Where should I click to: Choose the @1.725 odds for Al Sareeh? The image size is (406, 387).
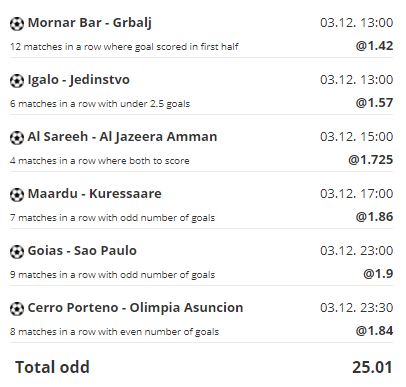pyautogui.click(x=371, y=160)
